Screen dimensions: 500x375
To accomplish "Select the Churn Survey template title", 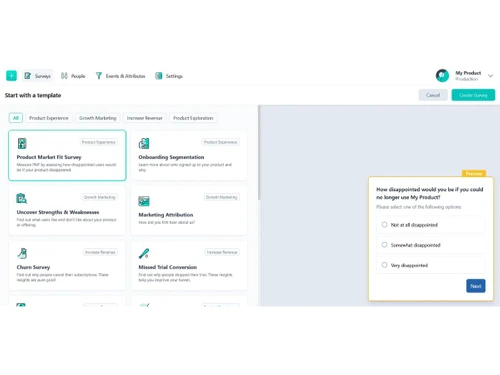I will pyautogui.click(x=33, y=267).
